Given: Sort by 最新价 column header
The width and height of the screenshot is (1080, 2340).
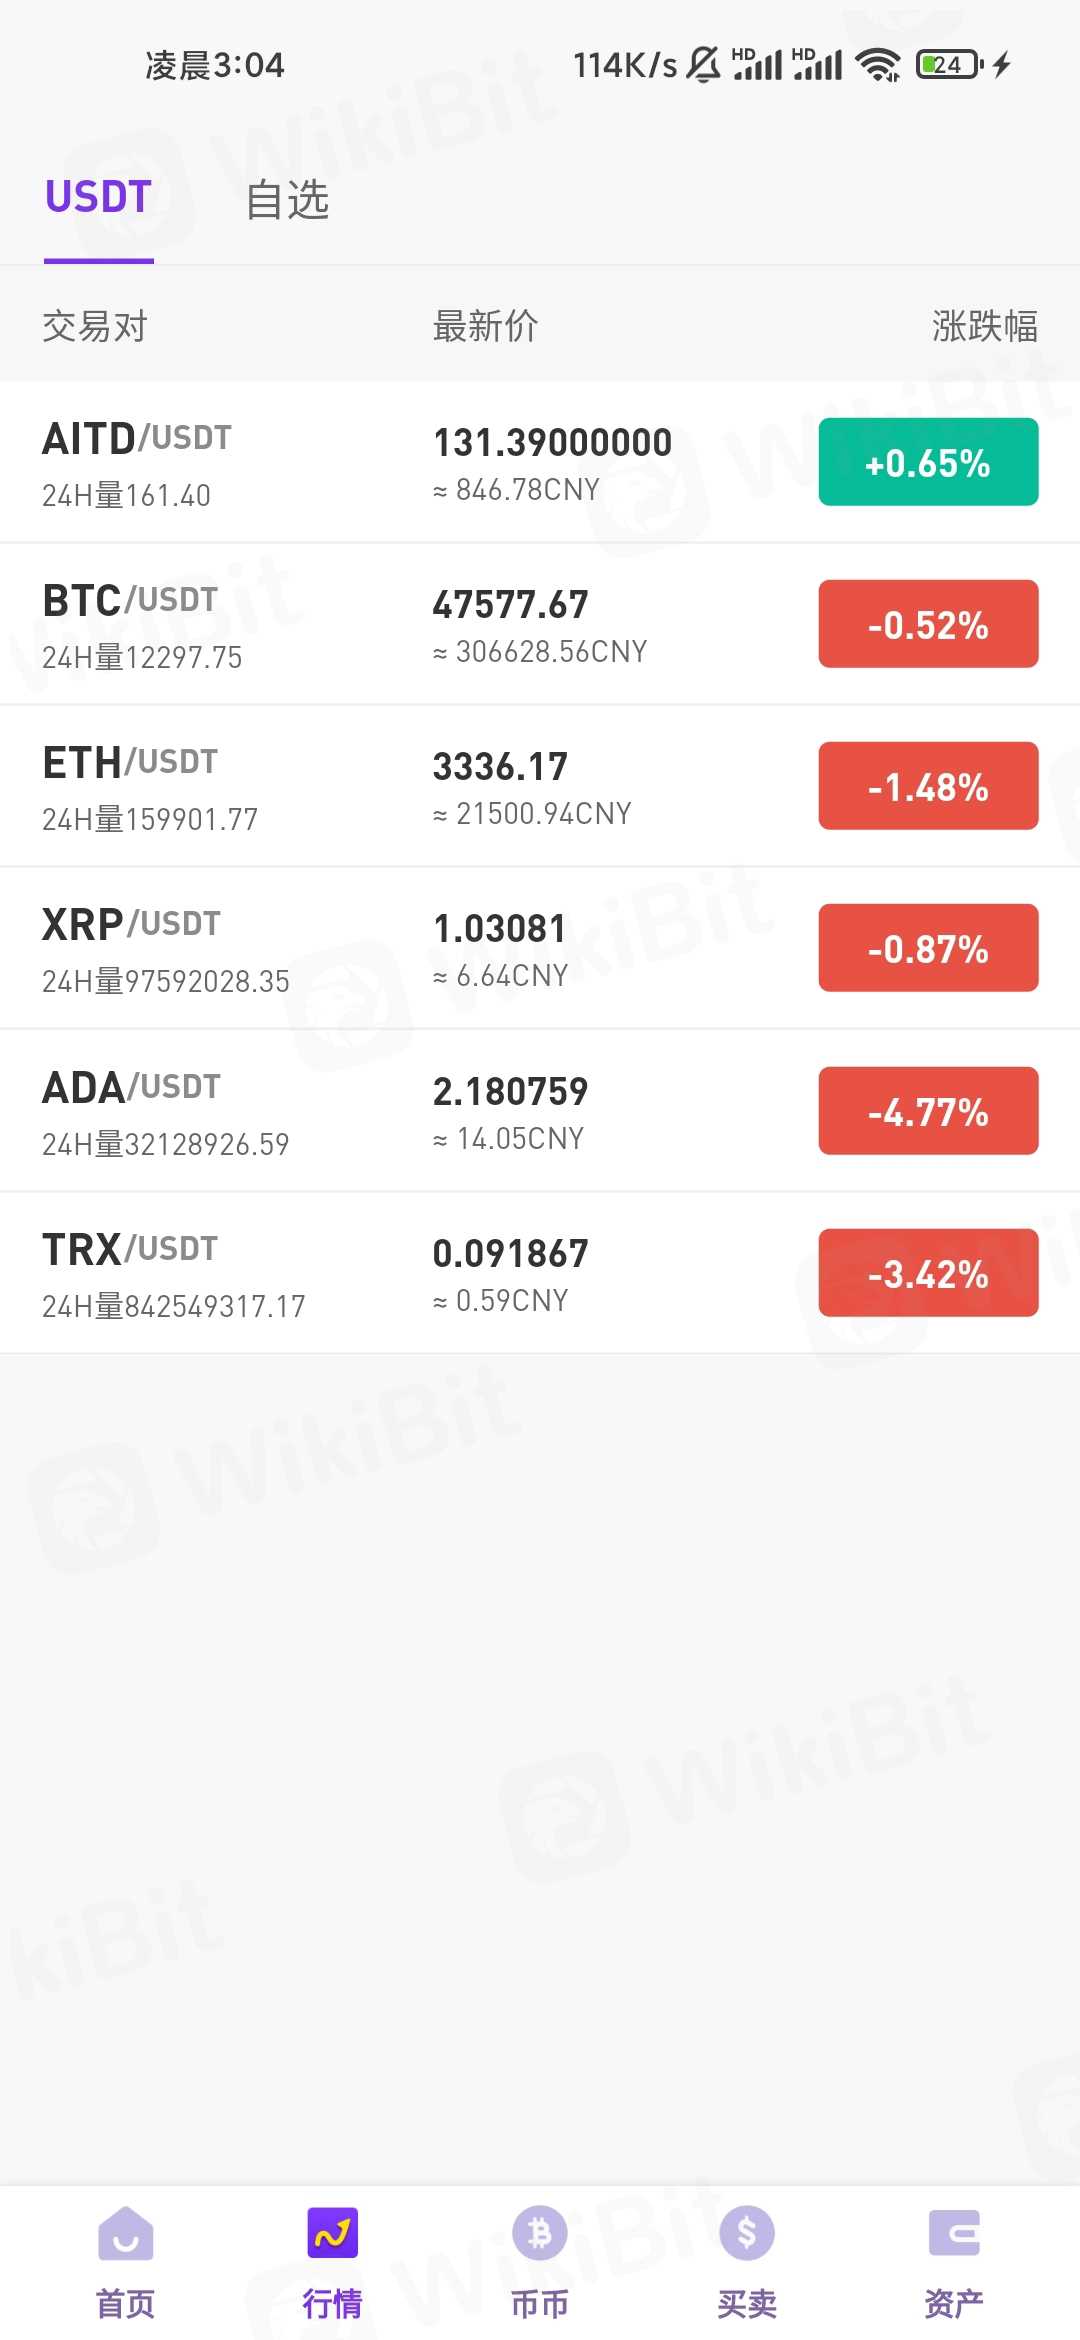Looking at the screenshot, I should (485, 326).
